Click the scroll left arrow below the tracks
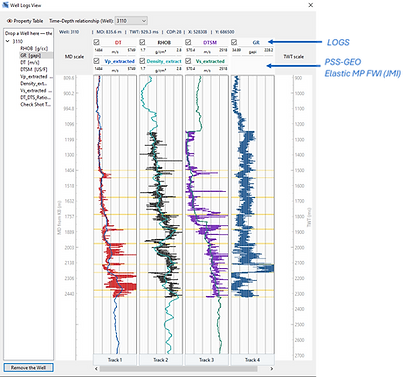Viewport: 412px width, 377px height. click(x=96, y=368)
